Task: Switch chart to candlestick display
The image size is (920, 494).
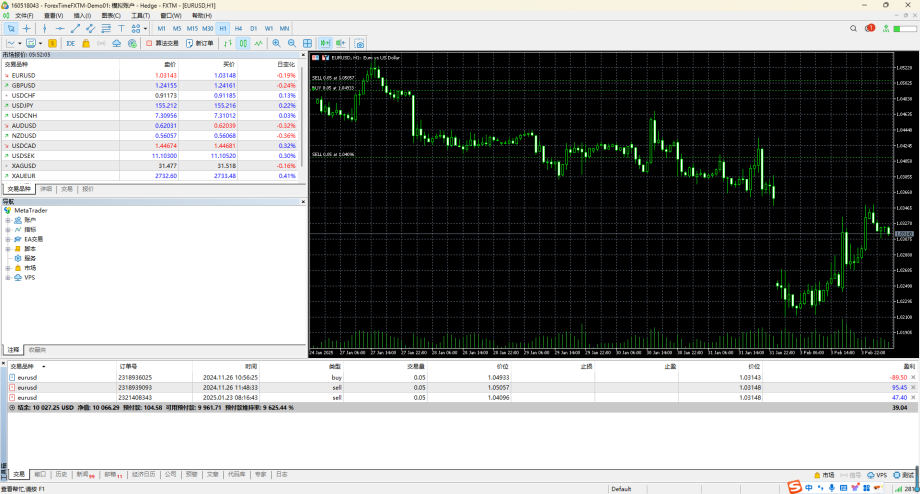Action: pos(243,43)
